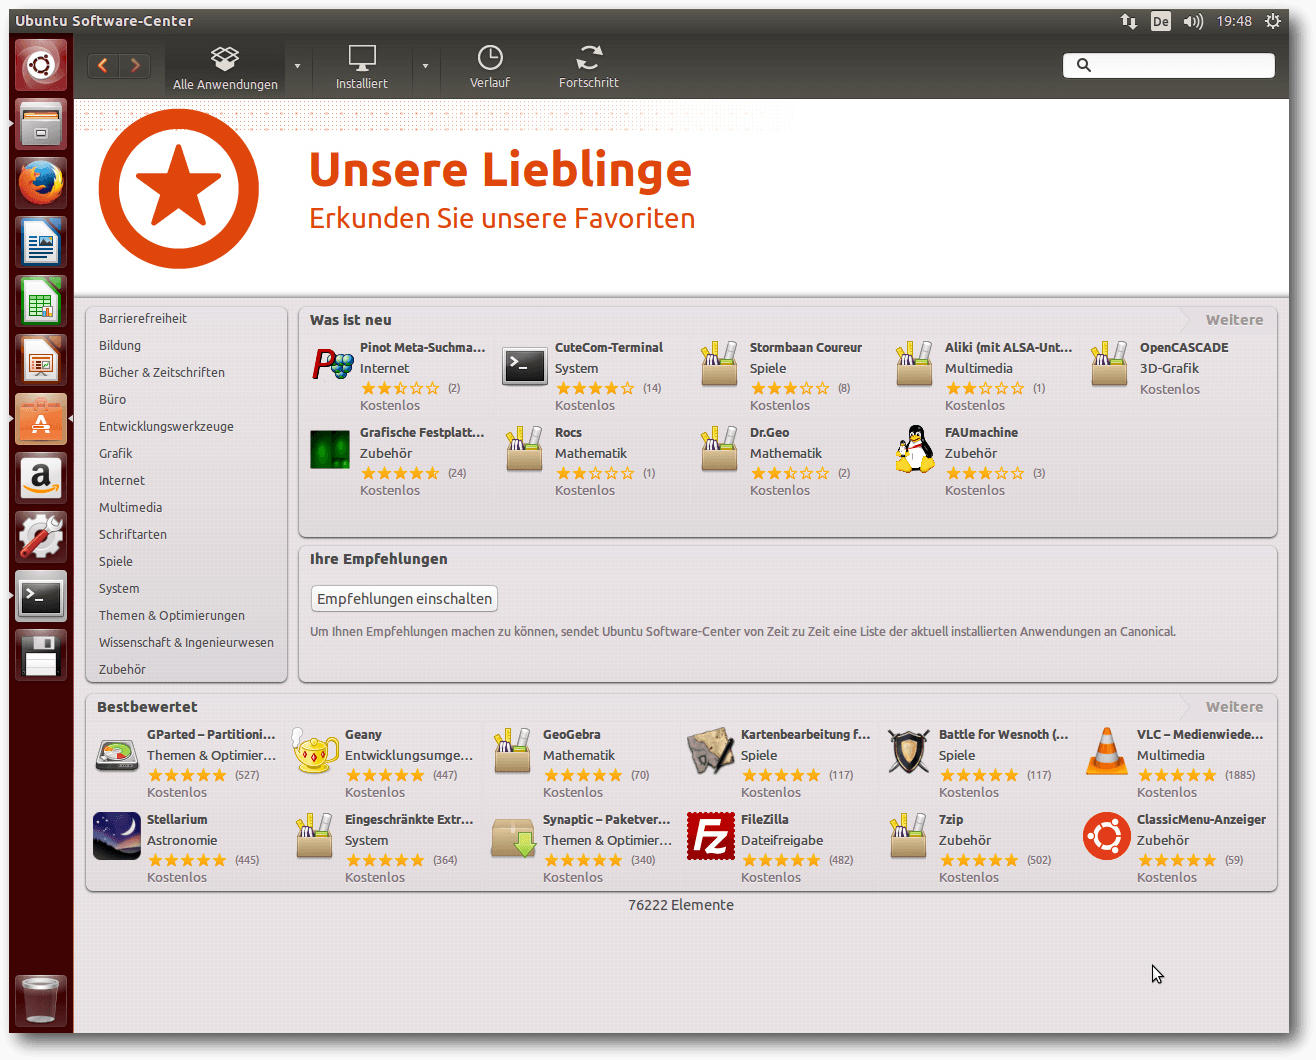Open the Battle for Wesnoth shield icon
The width and height of the screenshot is (1316, 1060).
click(908, 752)
